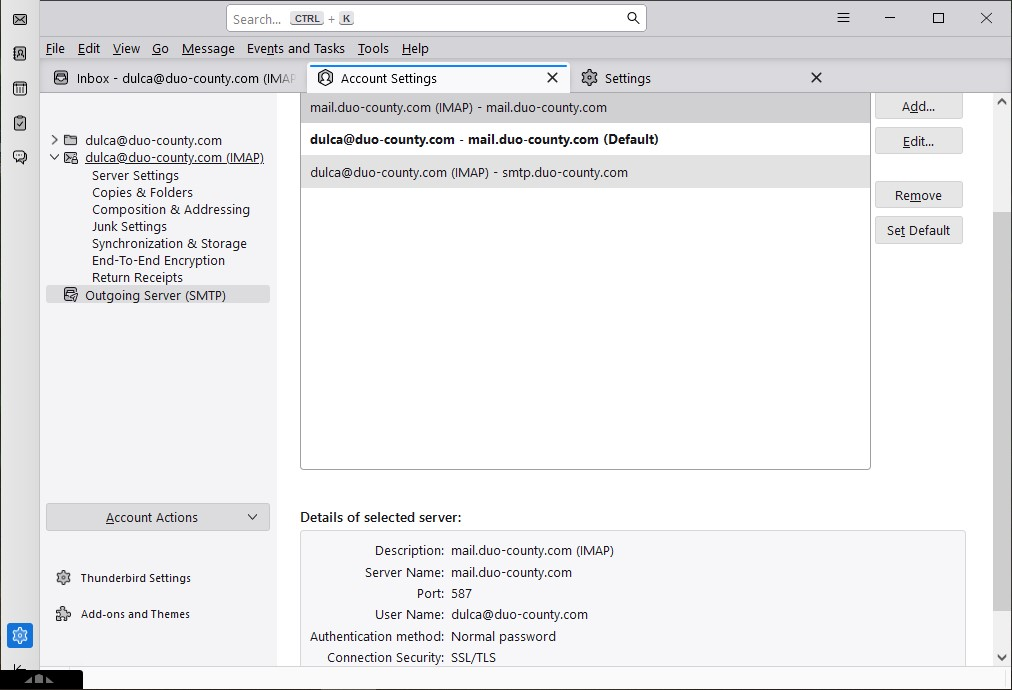Open the Mail space icon
Screen dimensions: 1012x690
[20, 19]
